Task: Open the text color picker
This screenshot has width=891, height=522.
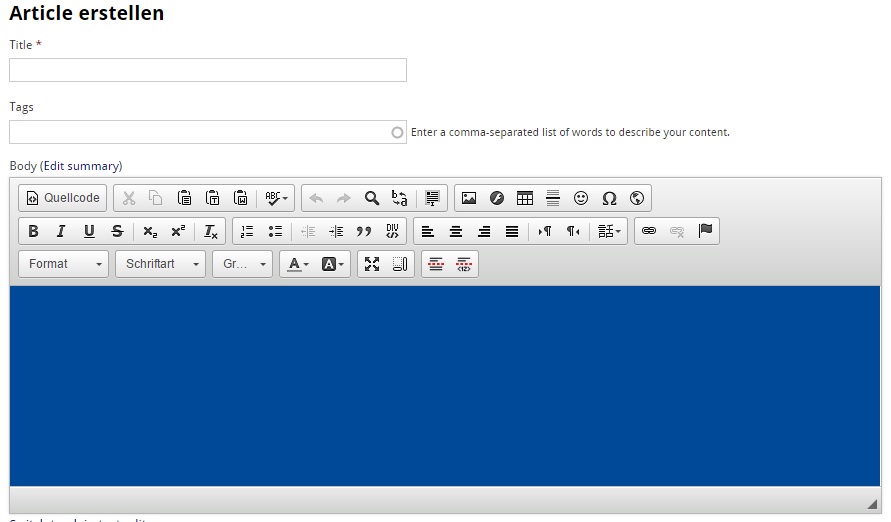Action: 298,264
